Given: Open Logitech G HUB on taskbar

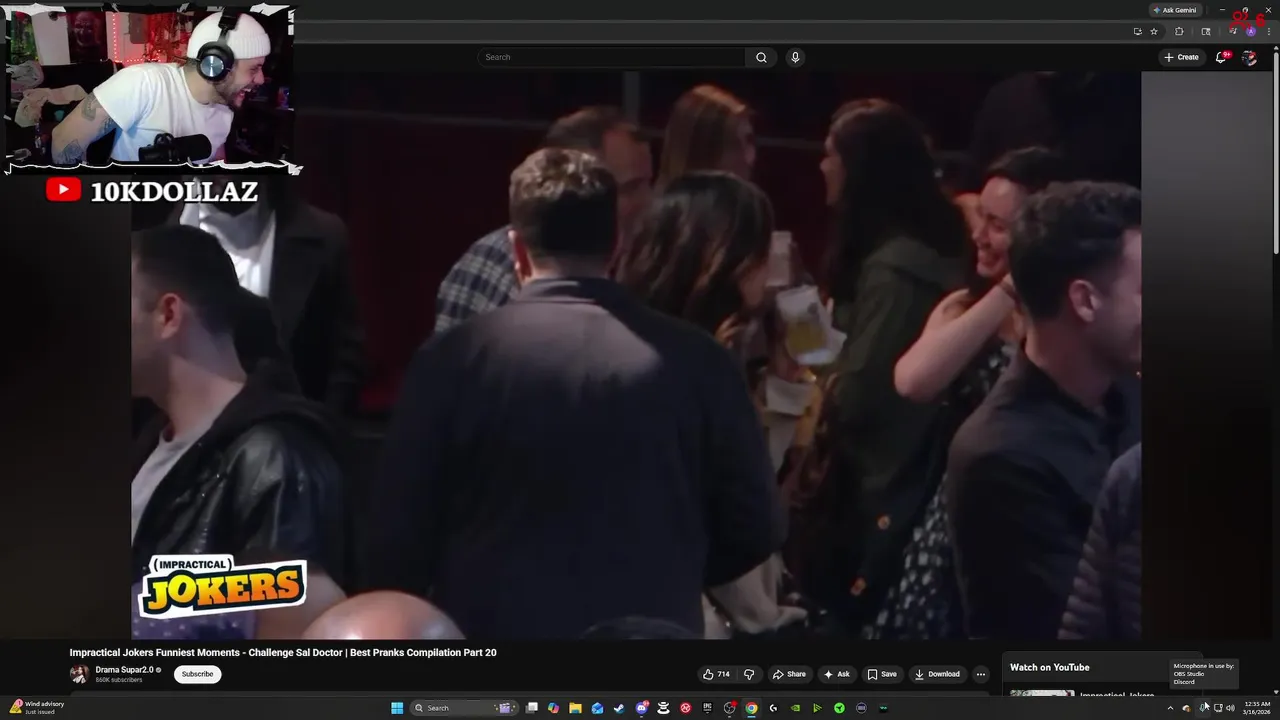Looking at the screenshot, I should [773, 708].
